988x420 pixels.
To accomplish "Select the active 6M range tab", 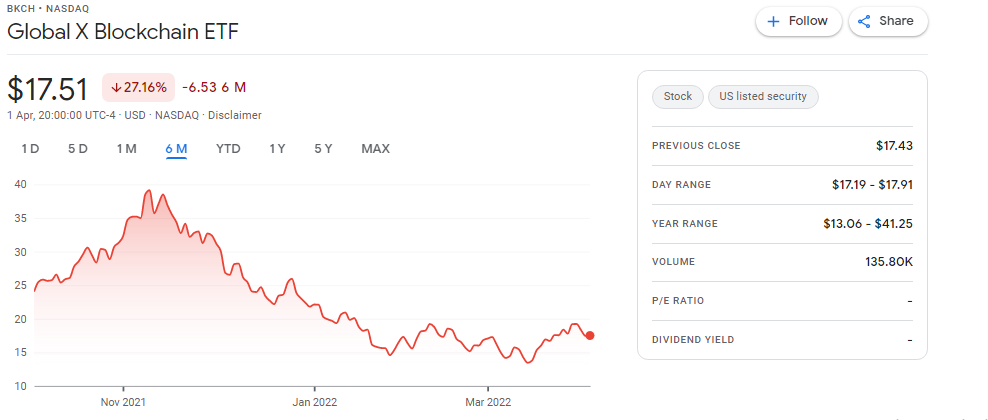I will click(176, 149).
